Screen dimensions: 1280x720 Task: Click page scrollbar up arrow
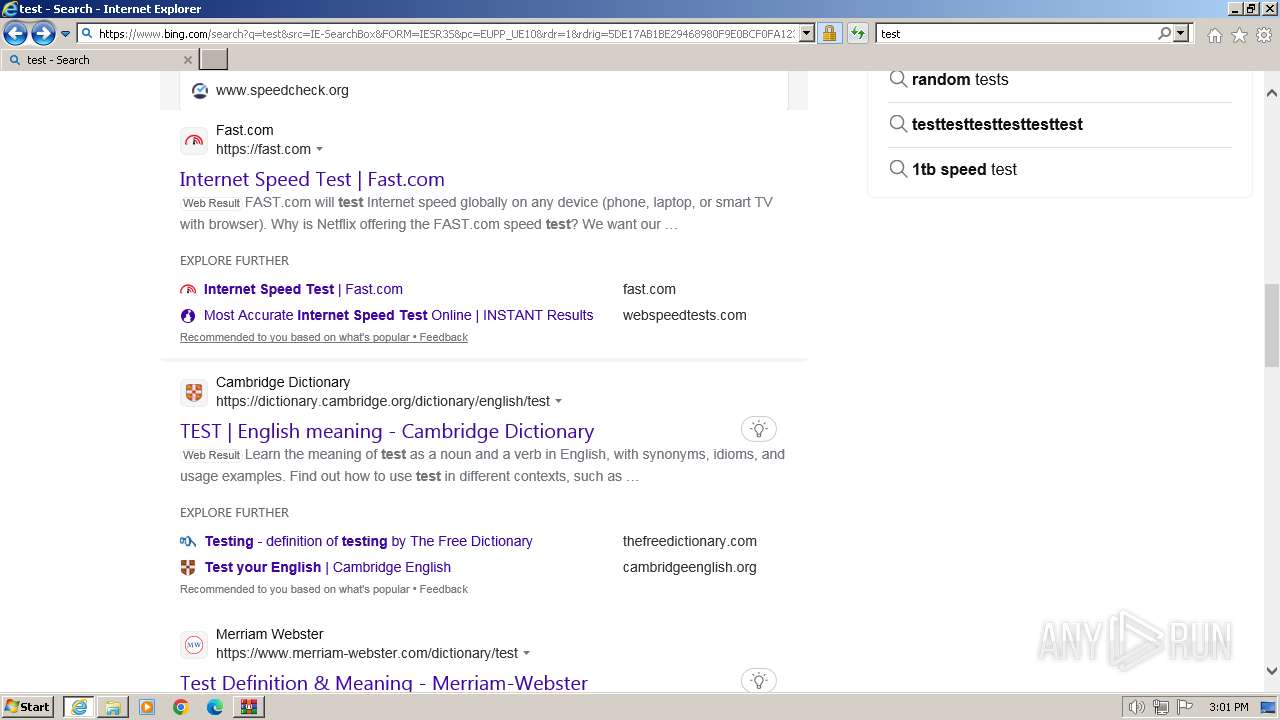point(1272,93)
